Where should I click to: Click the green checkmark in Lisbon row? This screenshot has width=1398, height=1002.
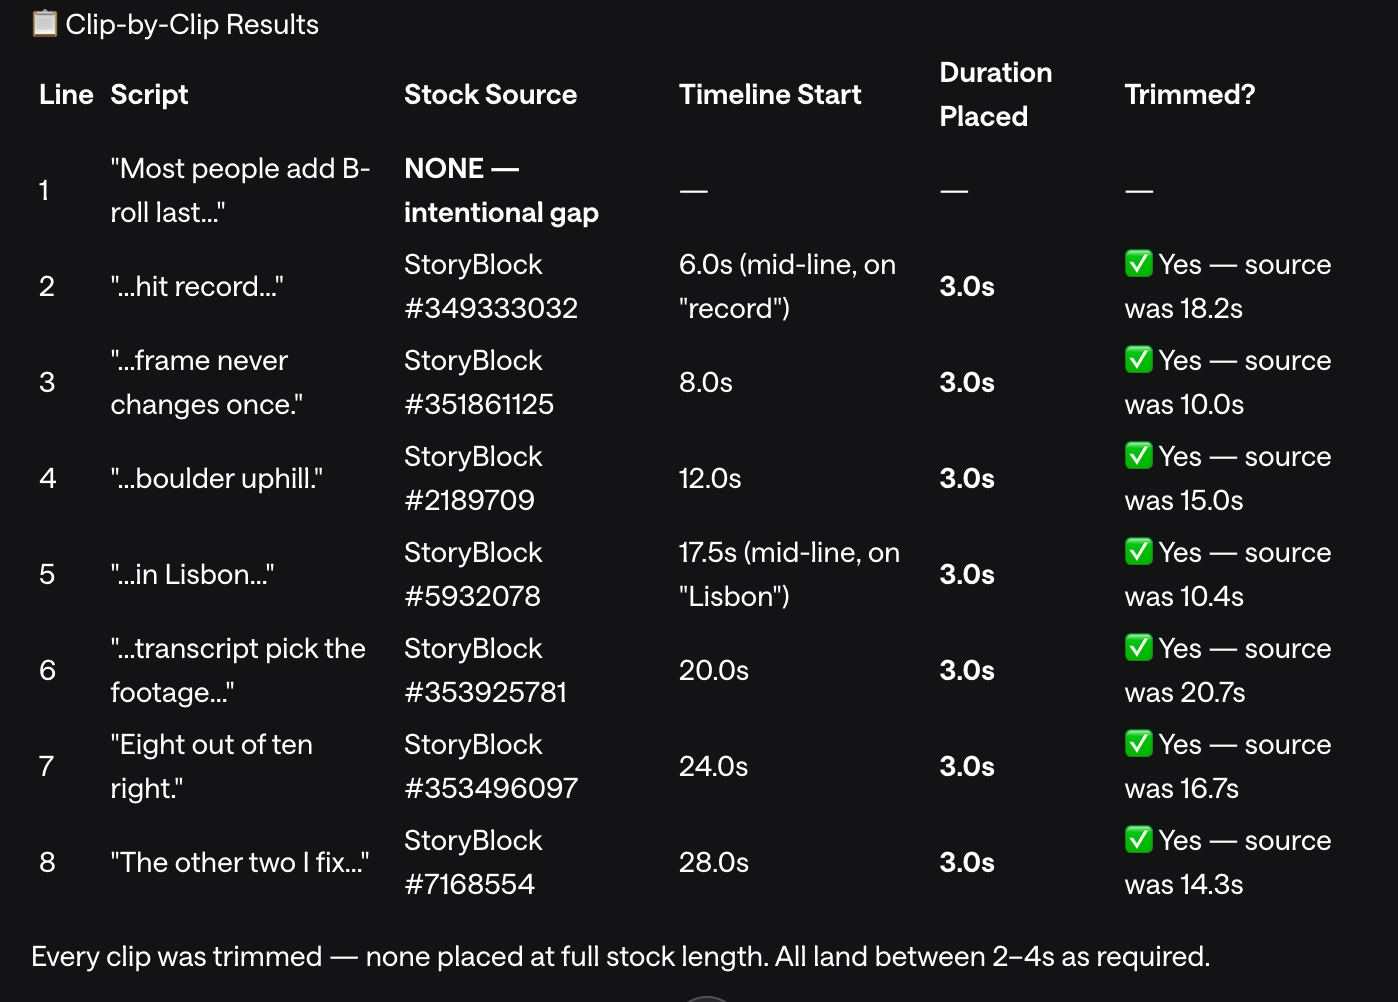point(1138,552)
